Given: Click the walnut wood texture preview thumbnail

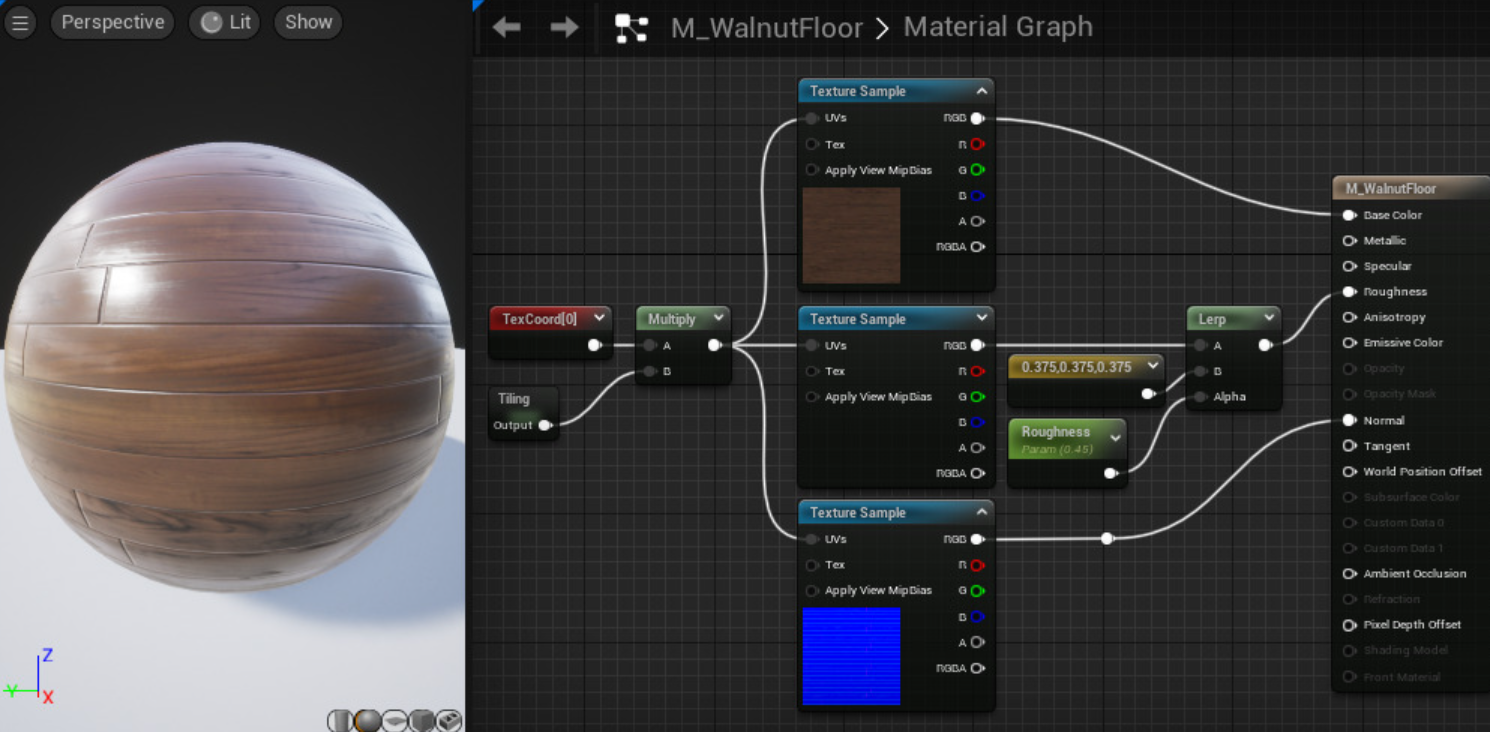Looking at the screenshot, I should click(x=851, y=236).
